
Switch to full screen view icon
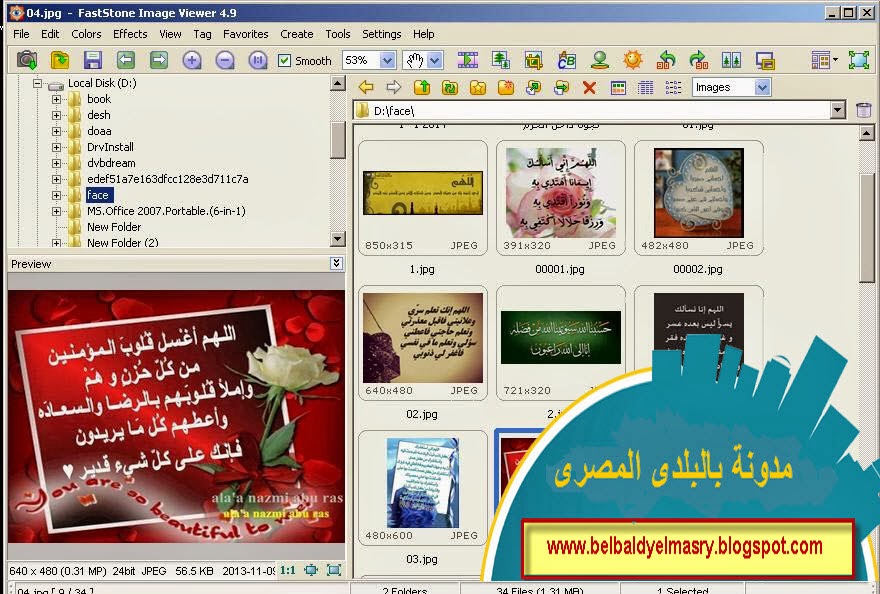point(859,60)
